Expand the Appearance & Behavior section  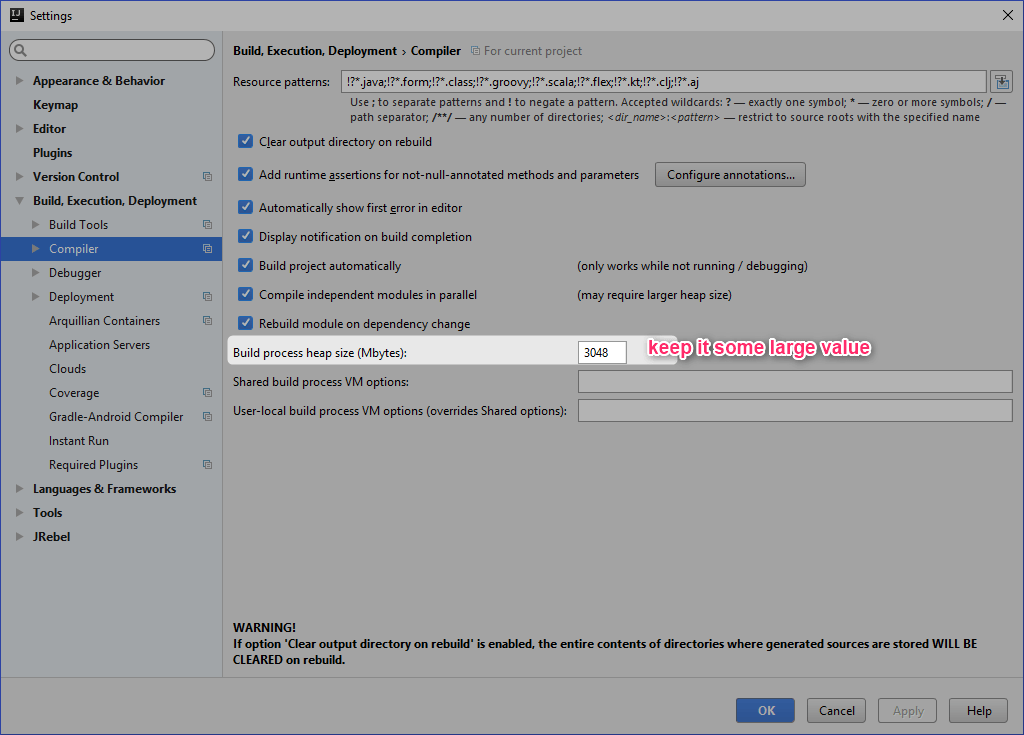point(20,80)
